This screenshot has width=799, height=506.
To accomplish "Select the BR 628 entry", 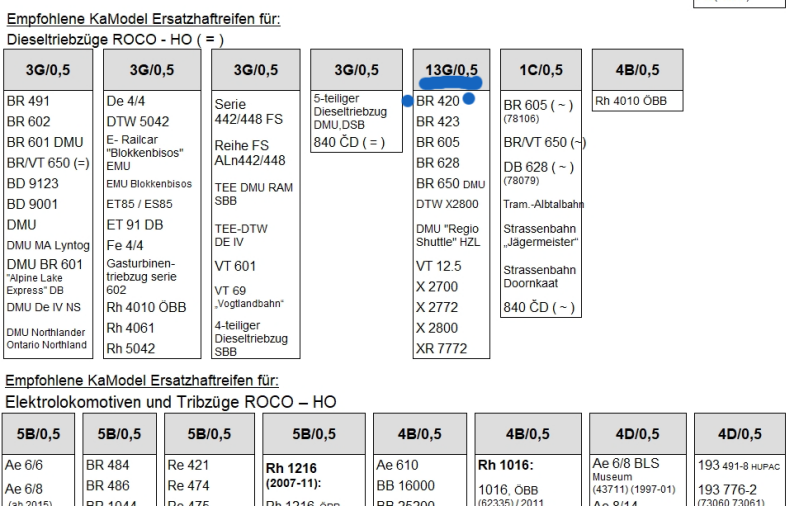I will [437, 163].
